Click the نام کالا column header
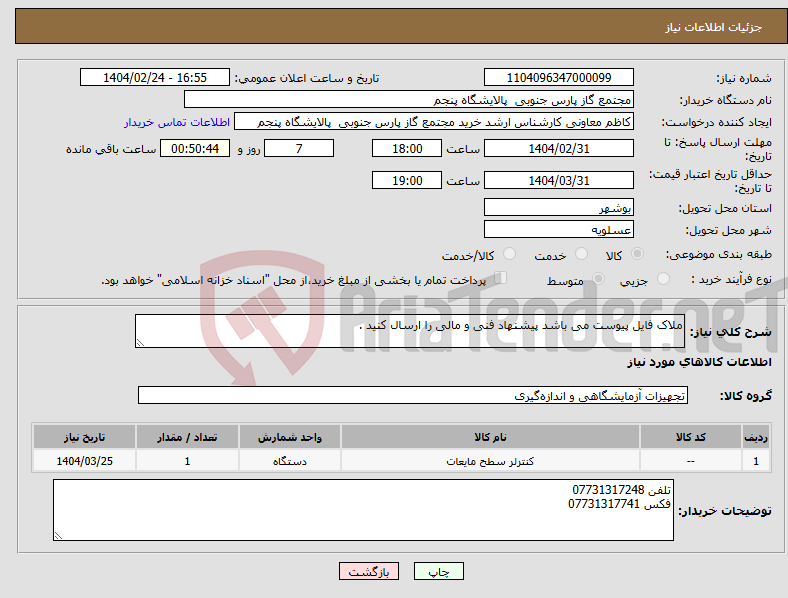 [490, 437]
